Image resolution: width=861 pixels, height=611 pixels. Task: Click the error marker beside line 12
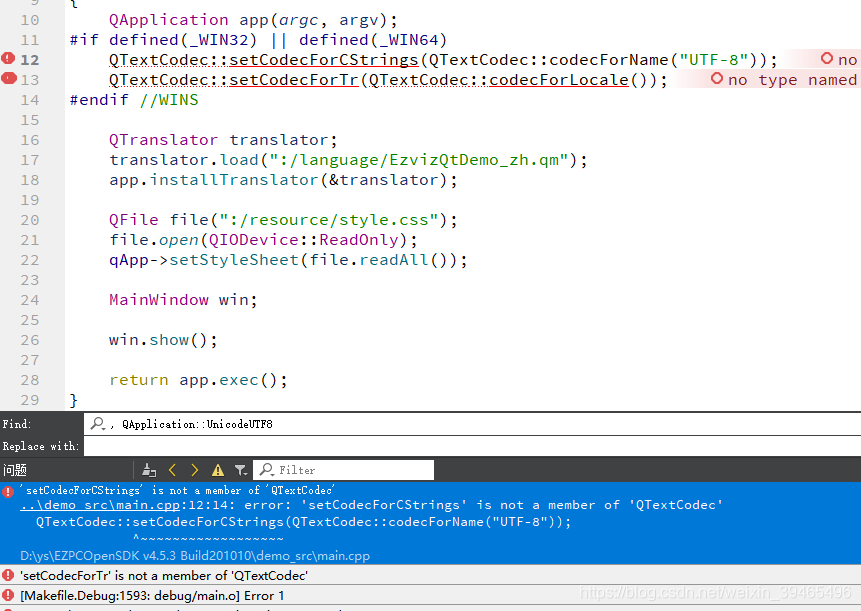click(x=8, y=58)
